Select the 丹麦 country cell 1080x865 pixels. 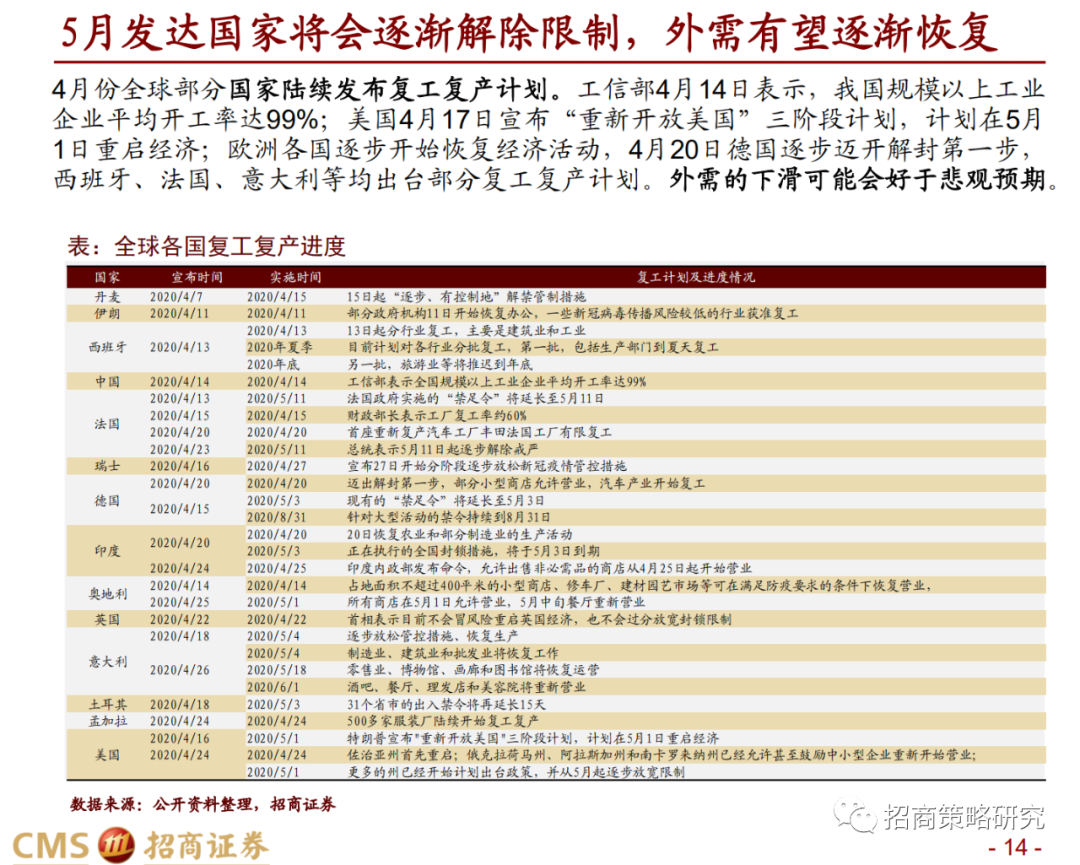click(x=107, y=296)
